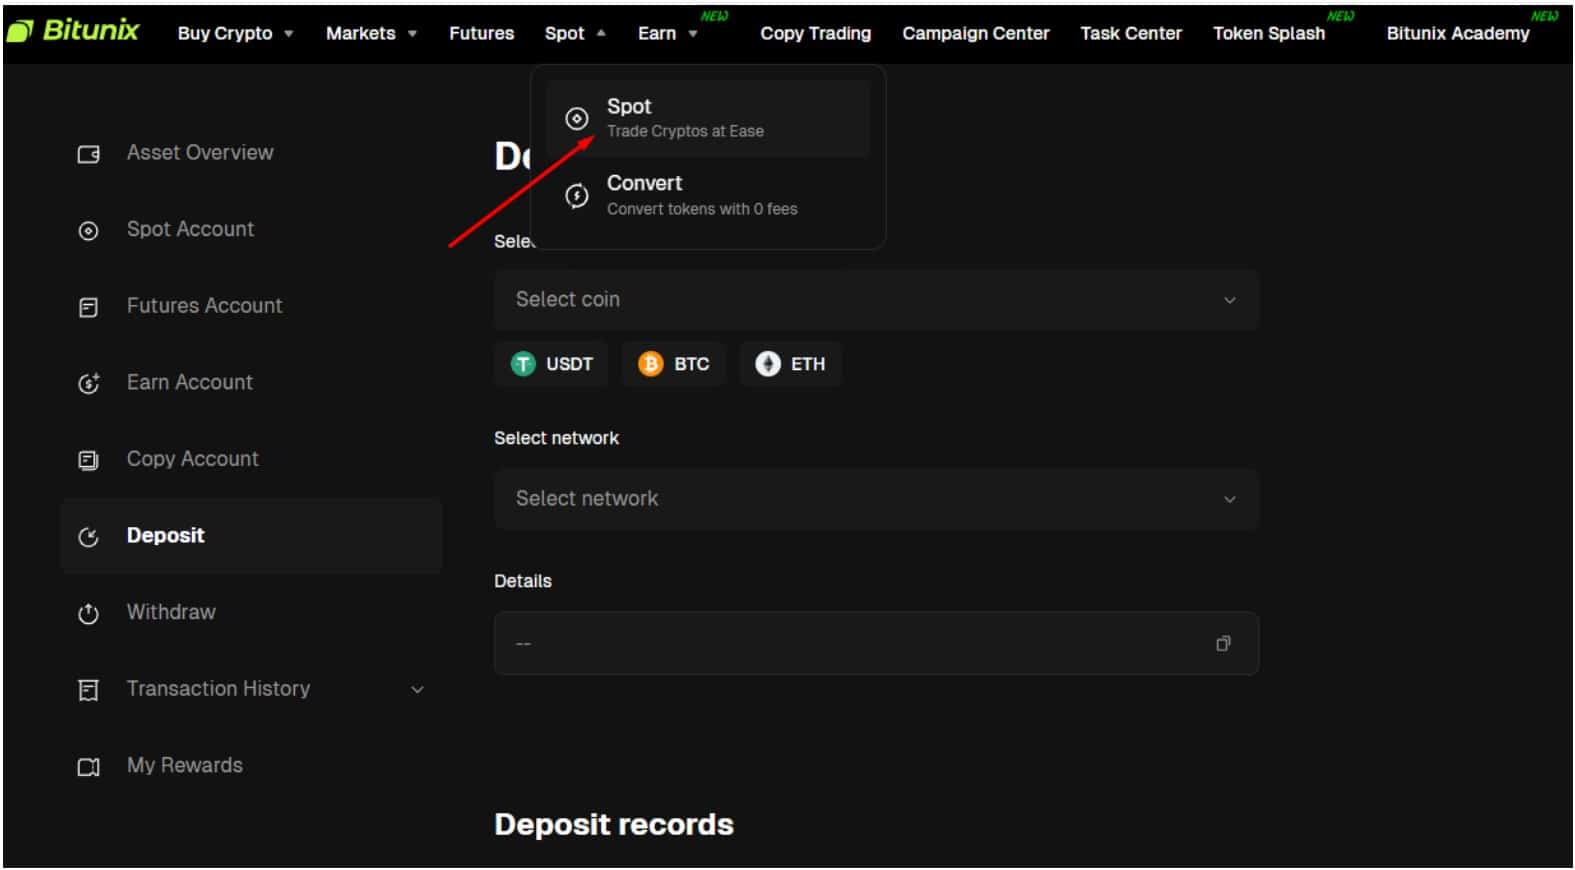Viewport: 1575px width, 870px height.
Task: Click the ETH Ethereum coin icon
Action: tap(768, 364)
